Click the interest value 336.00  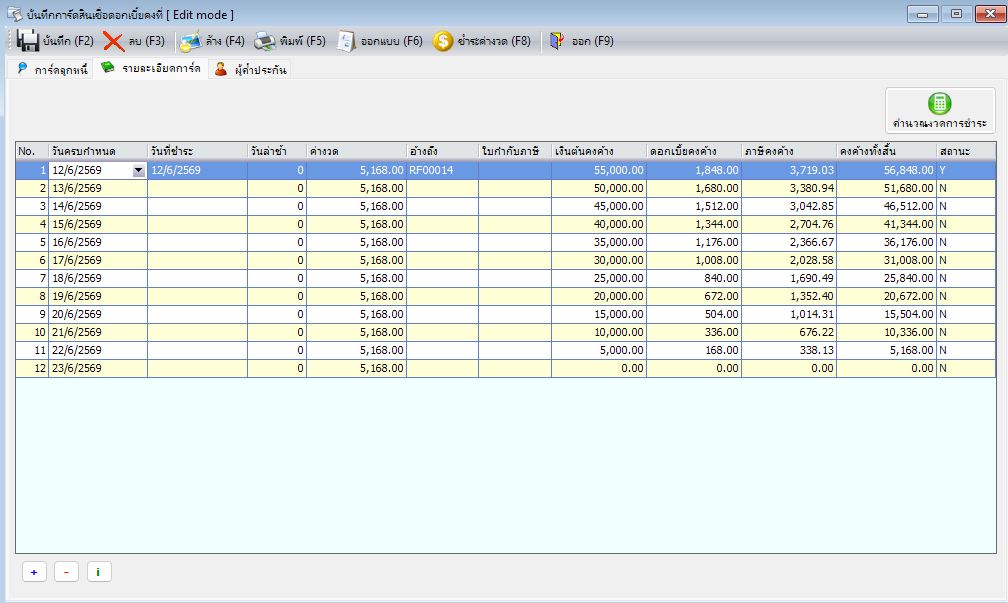point(694,332)
